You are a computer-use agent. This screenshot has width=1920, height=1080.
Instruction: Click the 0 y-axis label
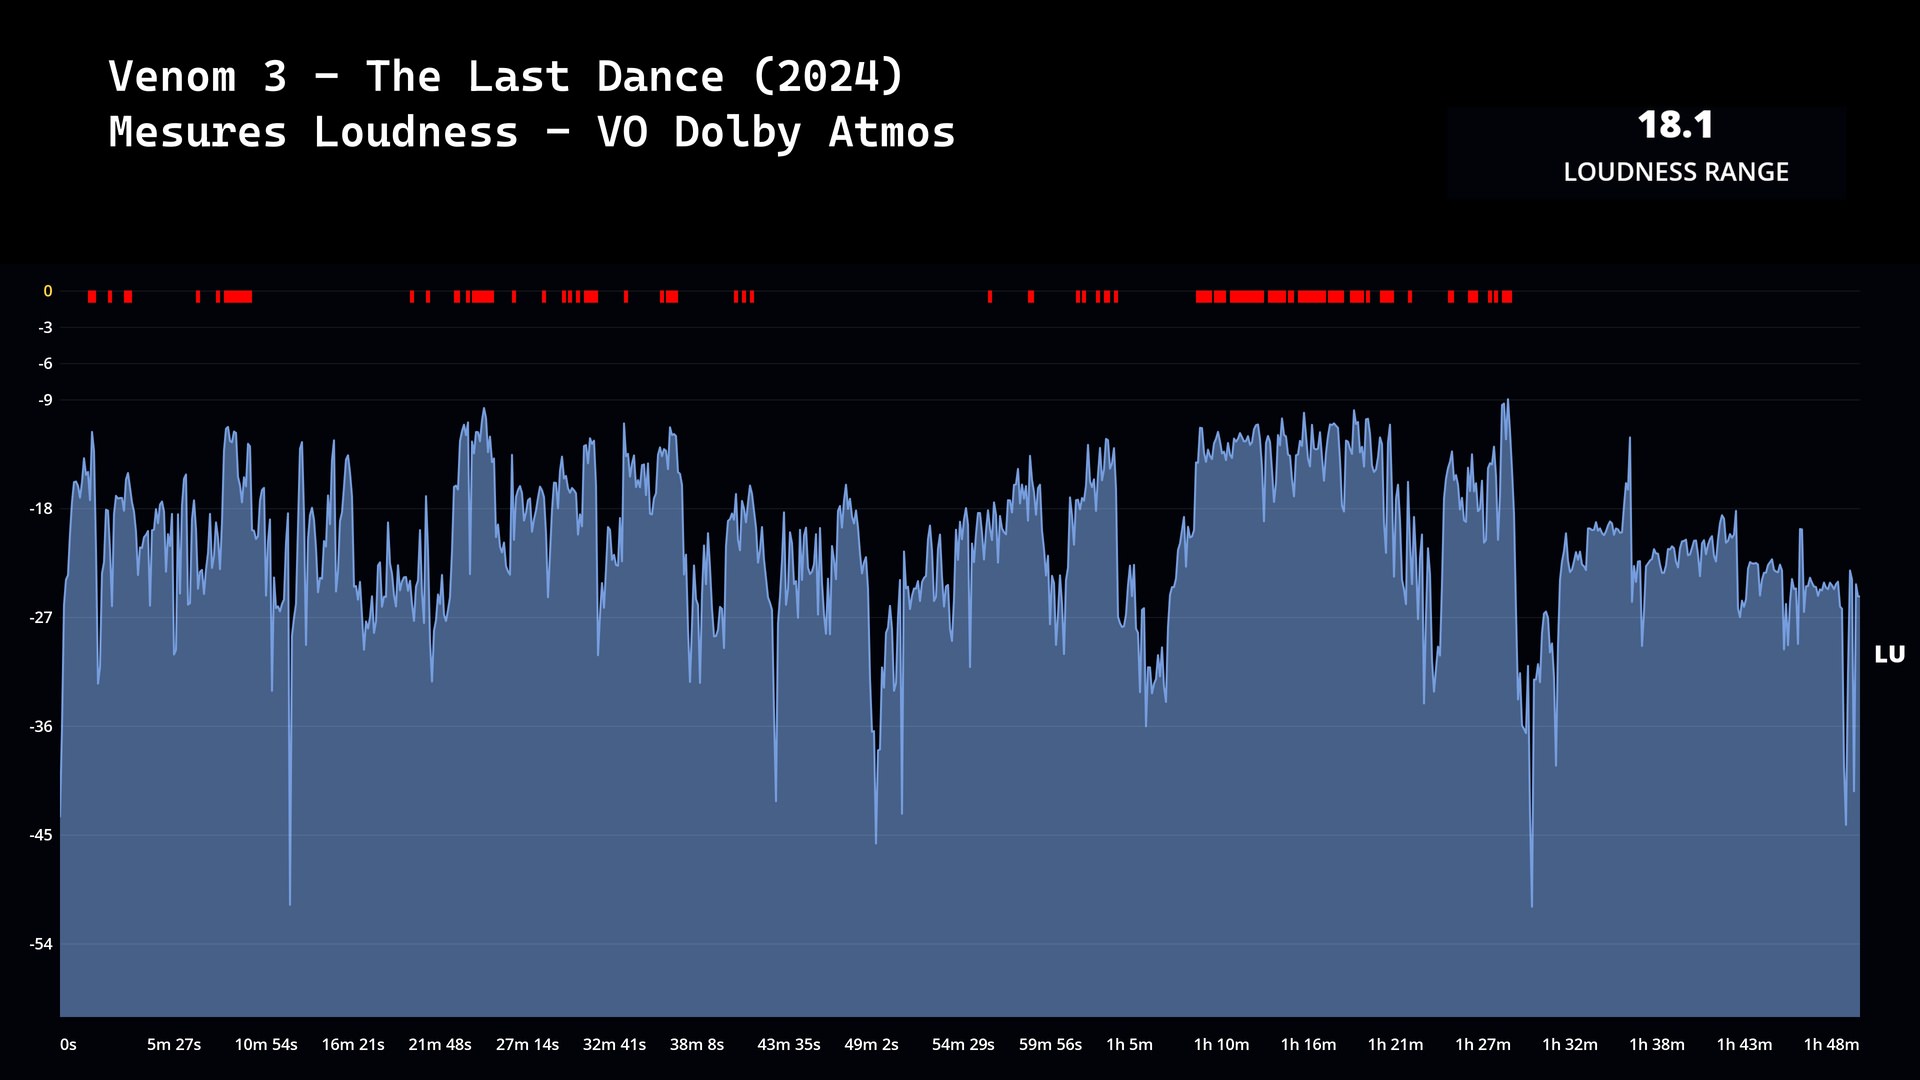point(47,291)
